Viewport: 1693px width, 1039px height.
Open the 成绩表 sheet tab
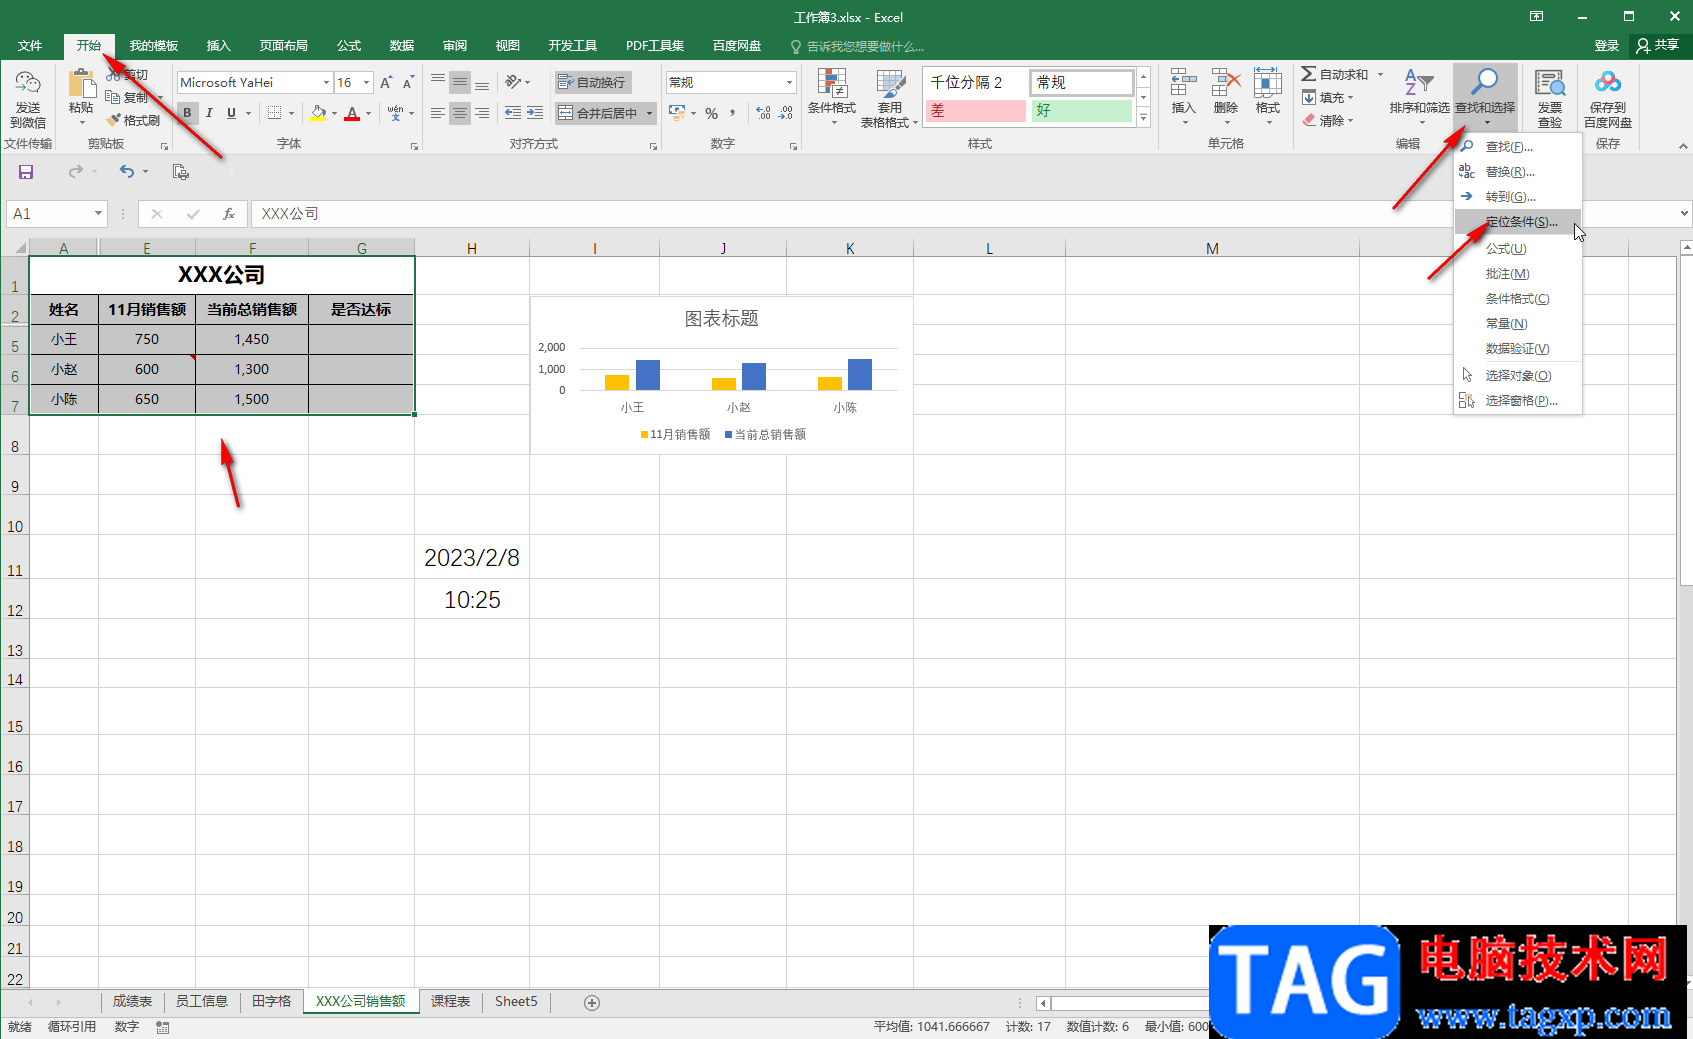[132, 1002]
